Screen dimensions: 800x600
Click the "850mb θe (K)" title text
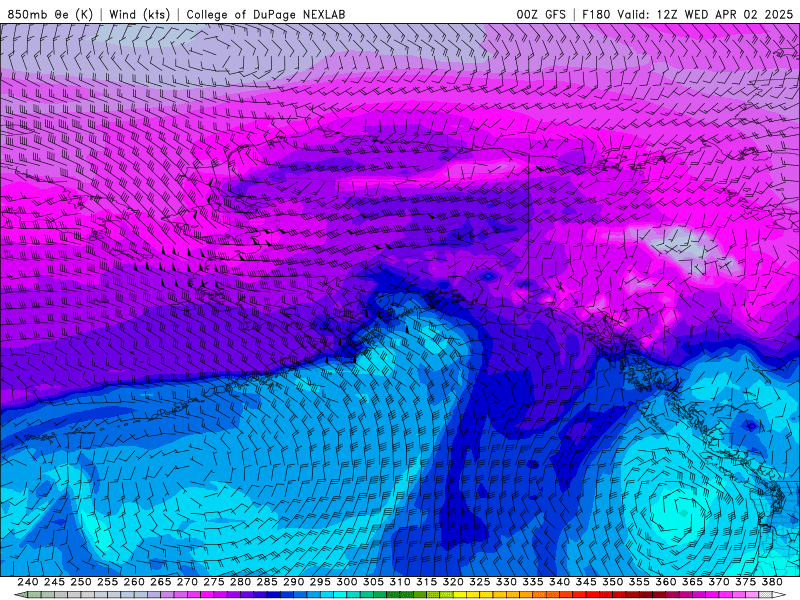point(50,14)
